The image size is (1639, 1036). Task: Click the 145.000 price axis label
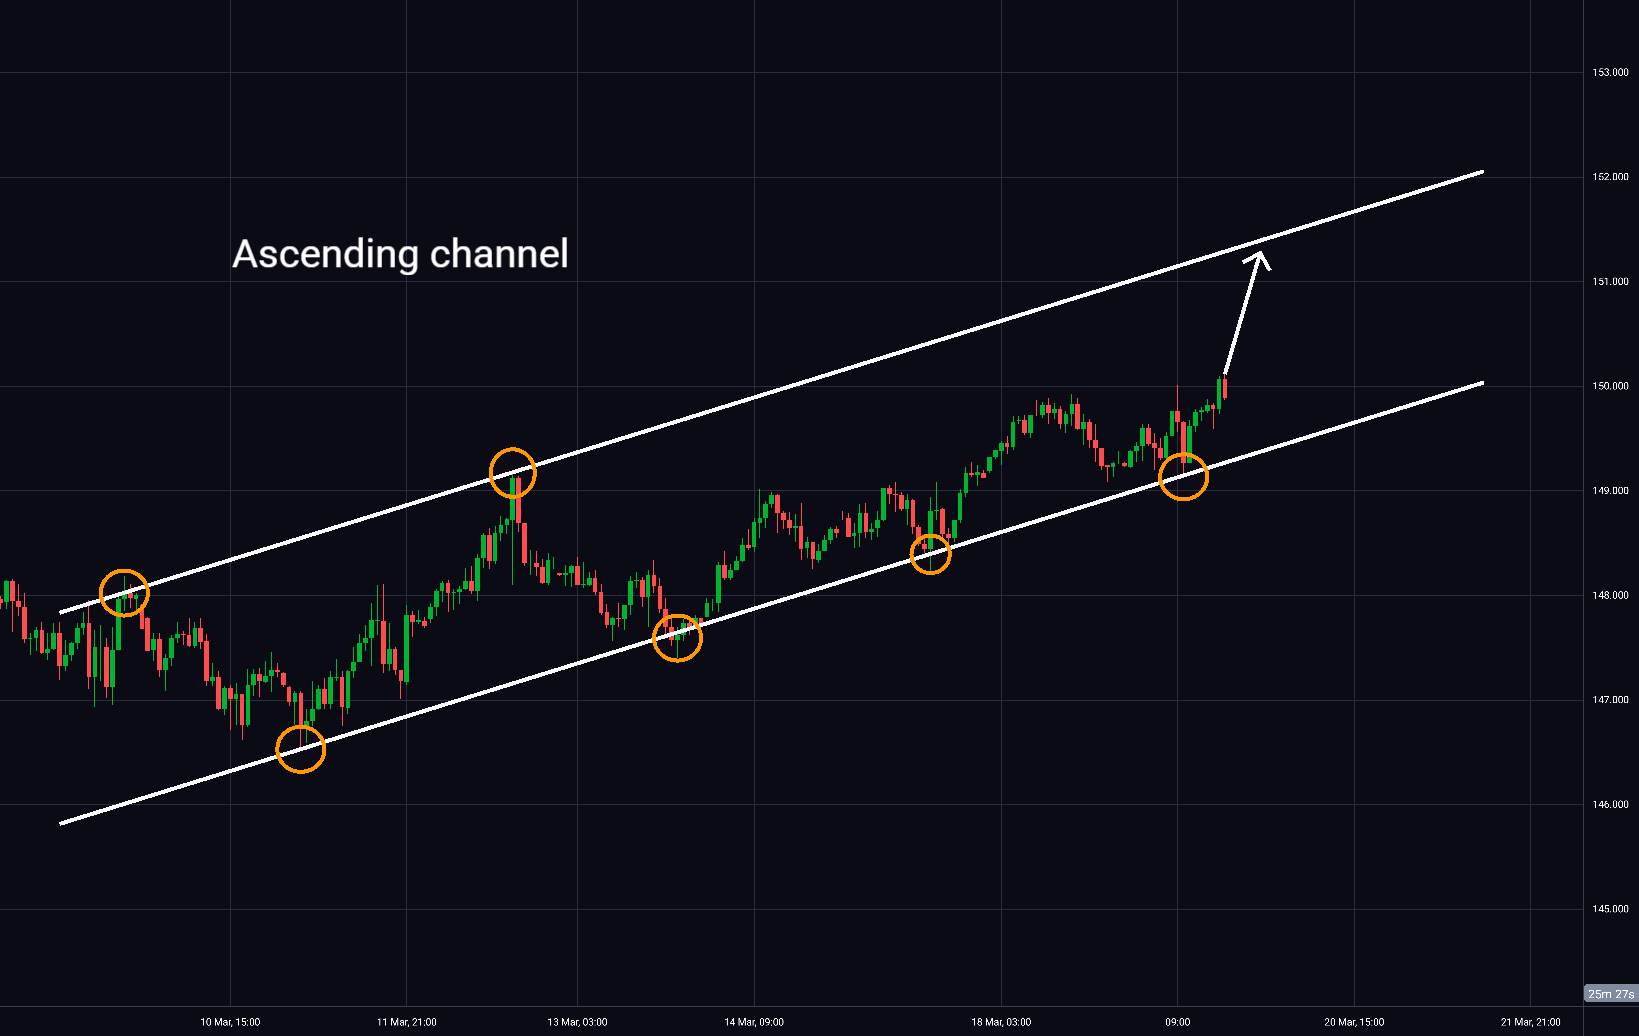coord(1610,909)
